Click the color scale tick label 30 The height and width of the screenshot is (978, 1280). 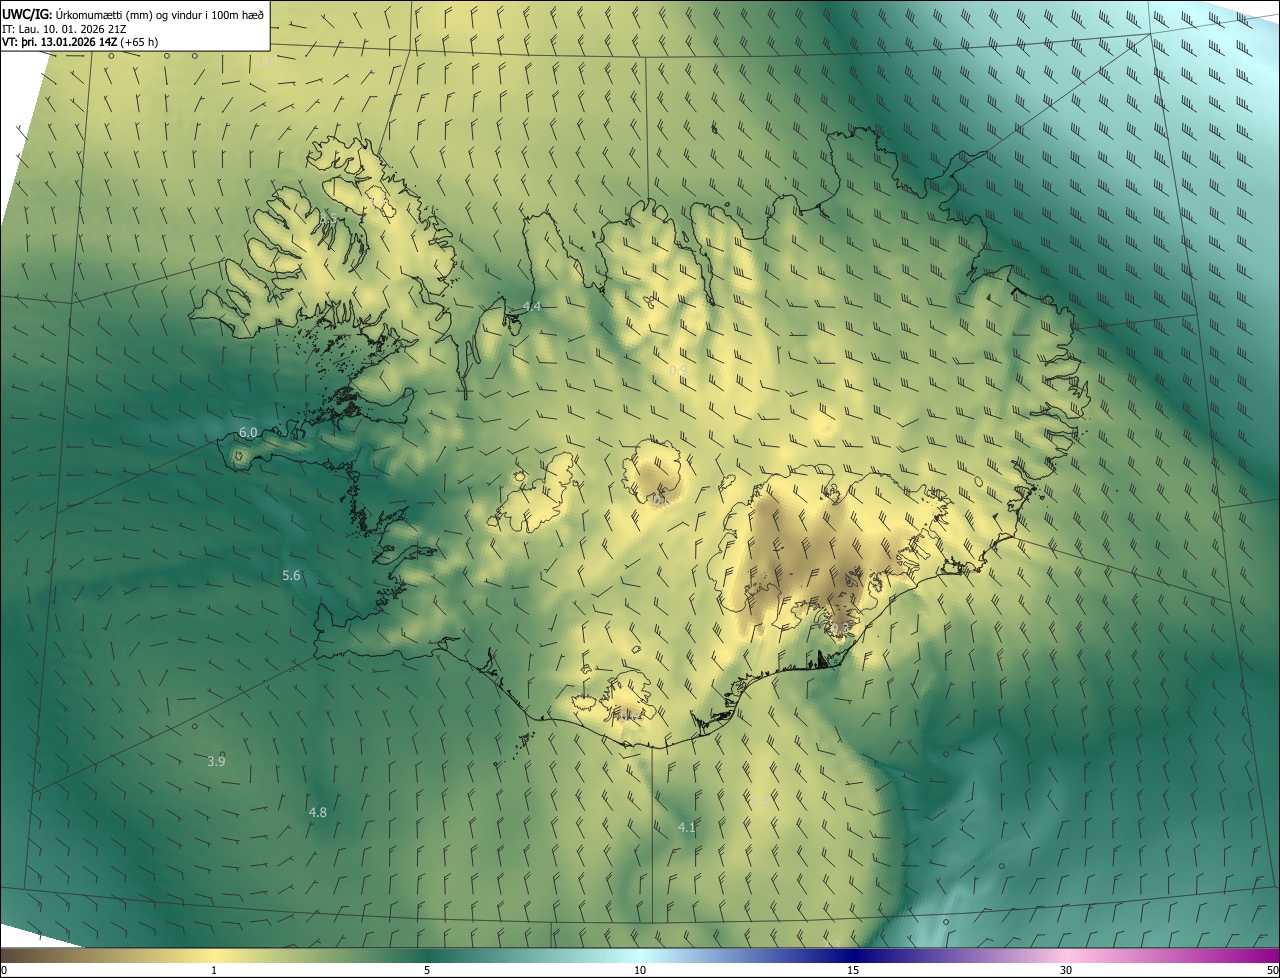1066,970
